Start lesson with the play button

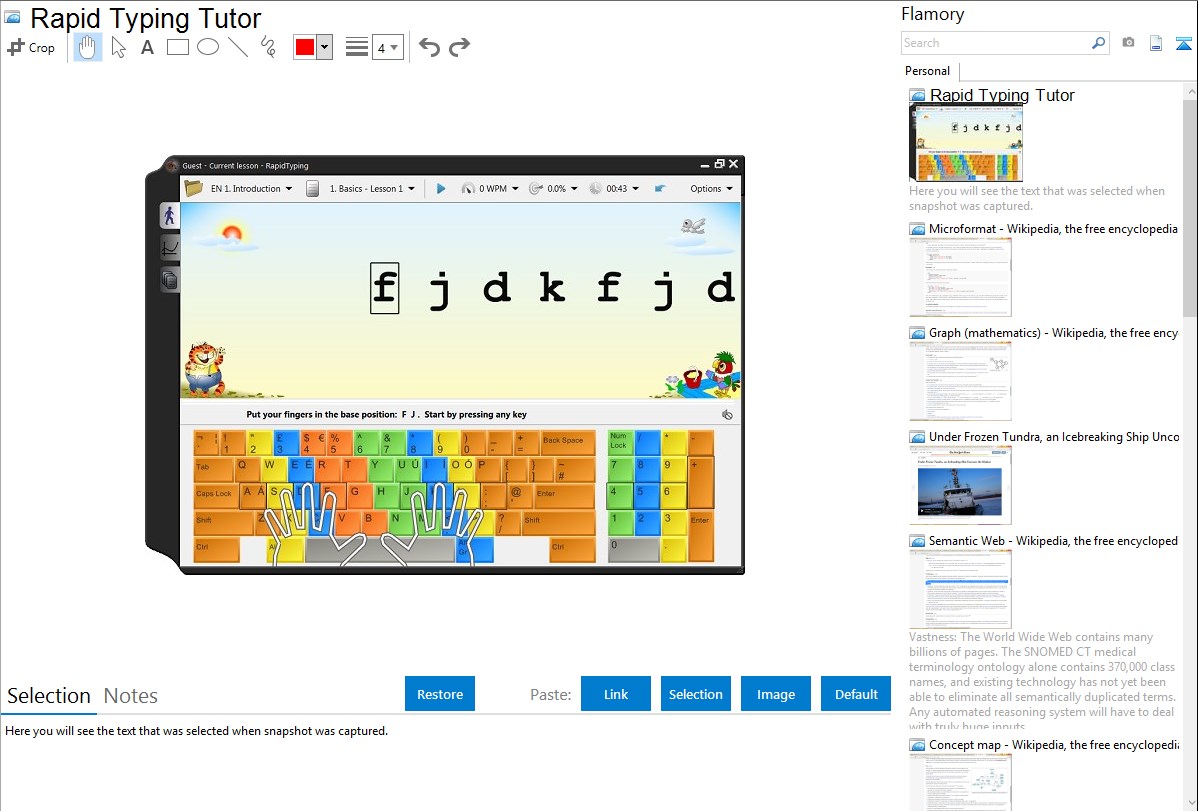coord(441,189)
